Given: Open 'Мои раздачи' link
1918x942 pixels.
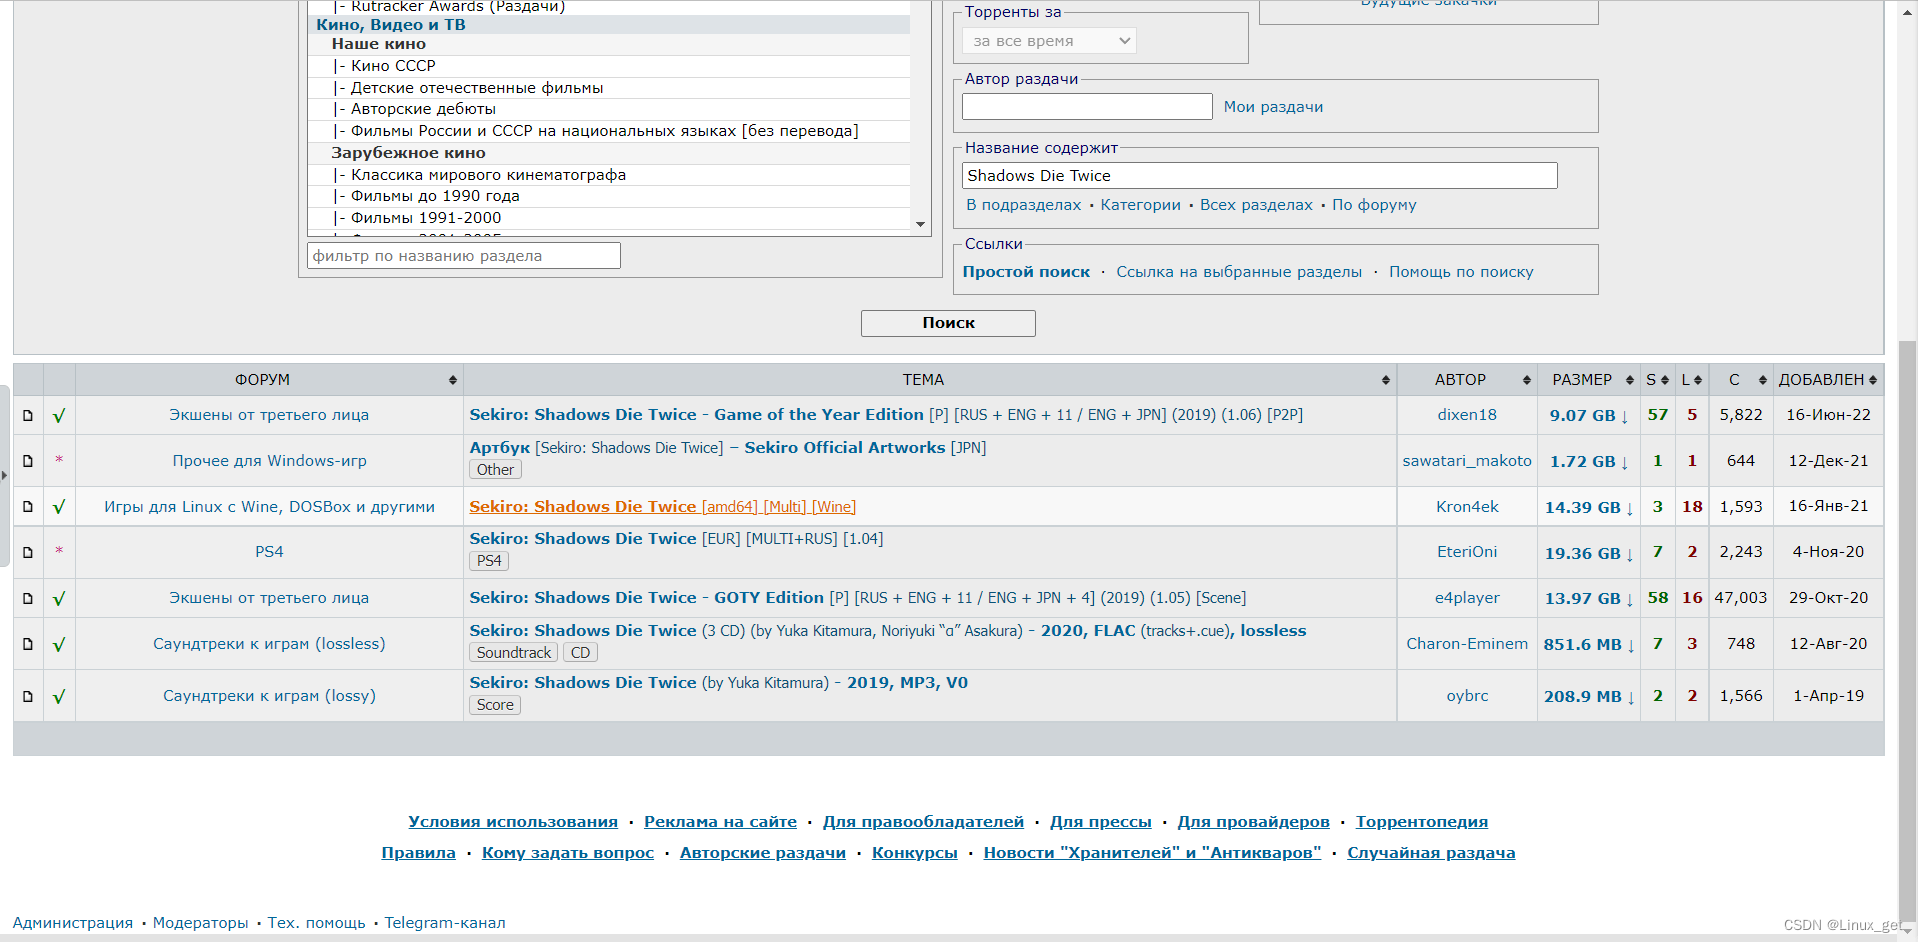Looking at the screenshot, I should coord(1273,107).
